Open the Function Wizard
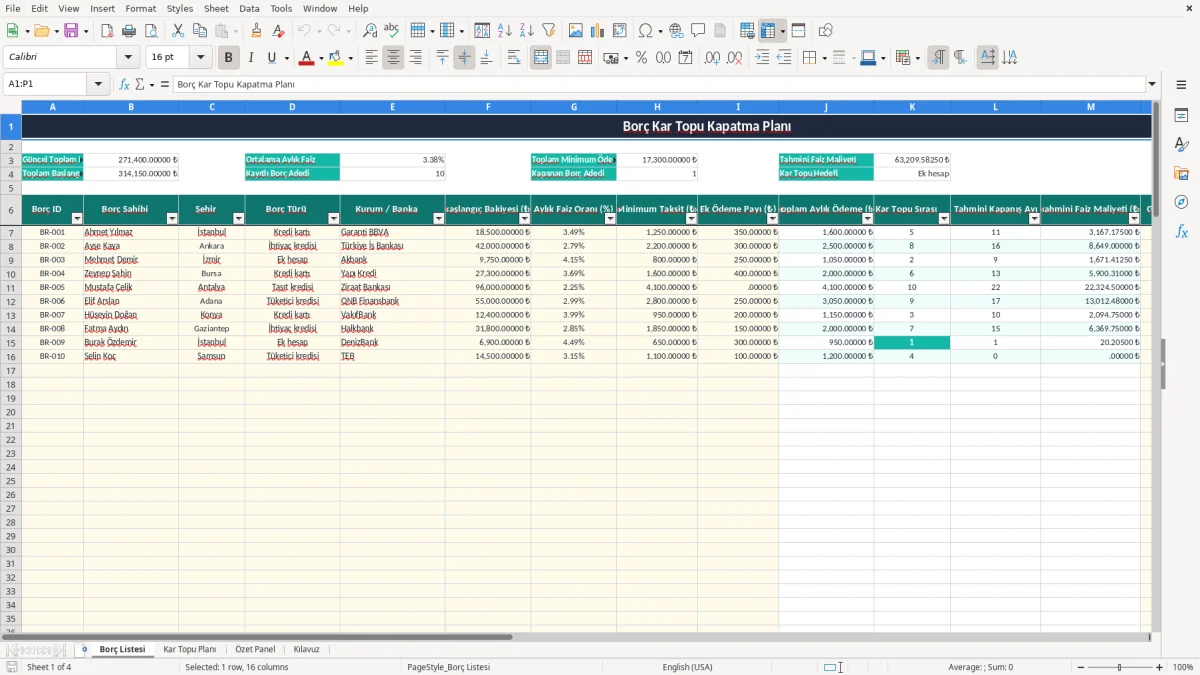1200x675 pixels. tap(124, 85)
